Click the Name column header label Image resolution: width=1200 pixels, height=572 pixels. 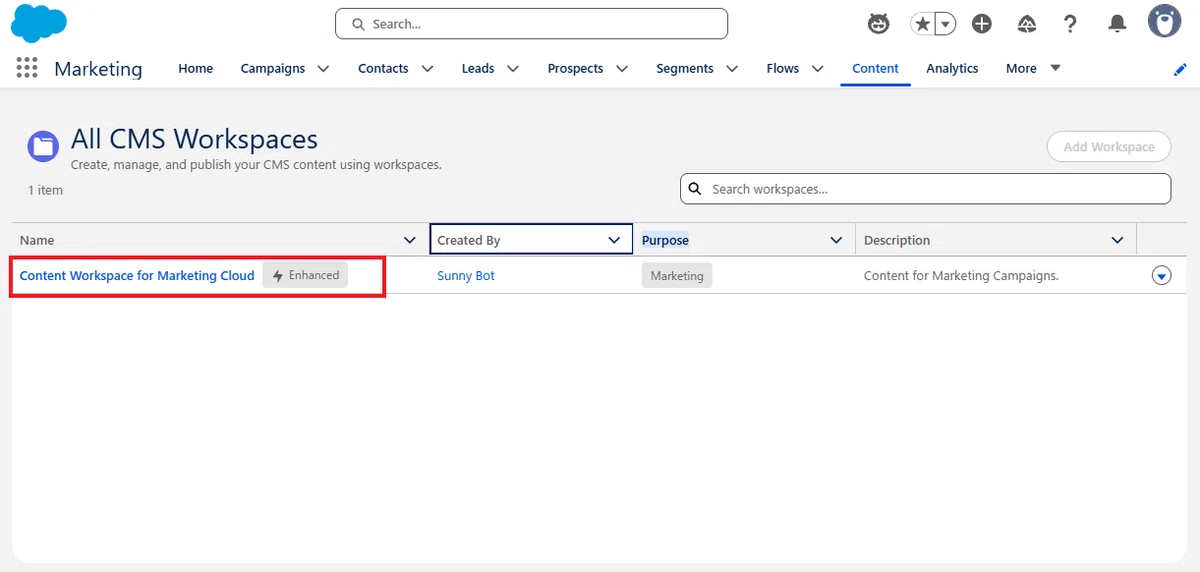[x=37, y=240]
